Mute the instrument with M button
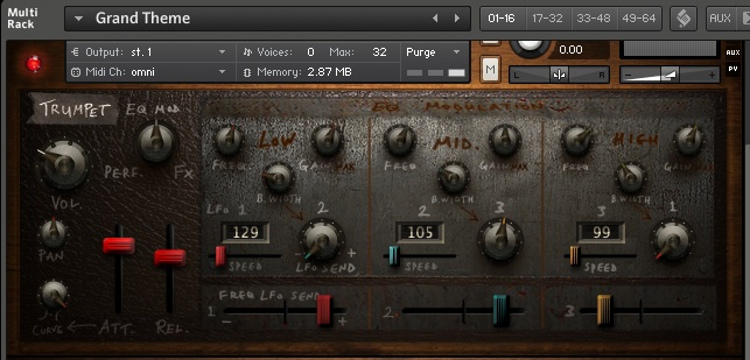This screenshot has height=360, width=750. pyautogui.click(x=490, y=70)
